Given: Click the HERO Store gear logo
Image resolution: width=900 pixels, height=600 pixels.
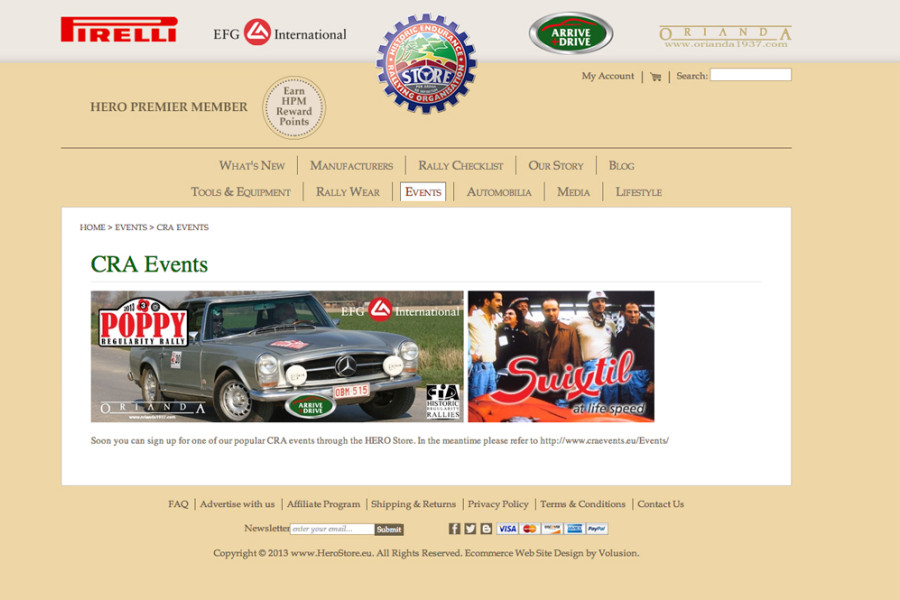Looking at the screenshot, I should pos(426,63).
